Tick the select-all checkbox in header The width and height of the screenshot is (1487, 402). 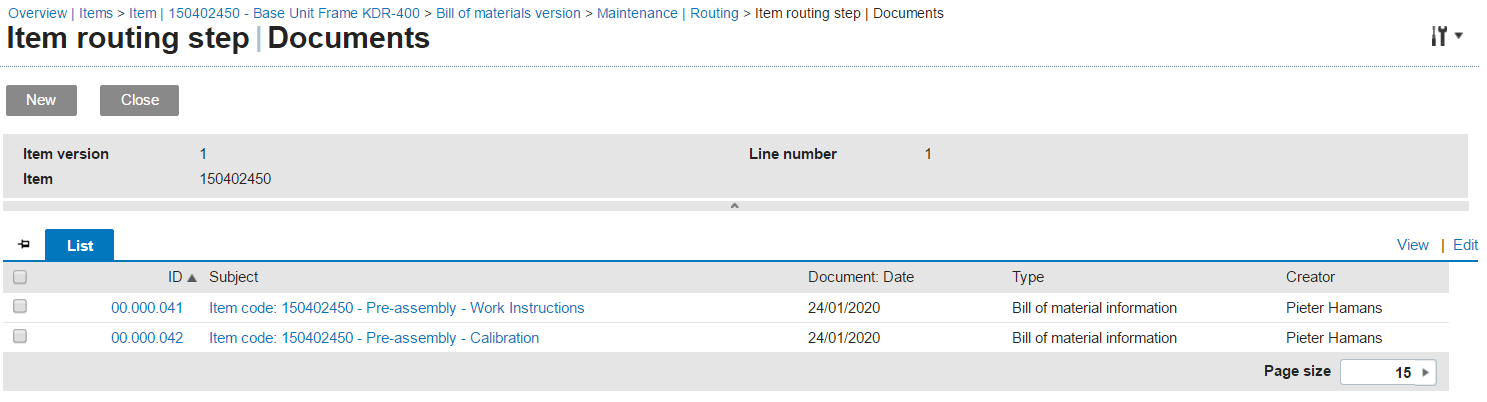(x=20, y=278)
